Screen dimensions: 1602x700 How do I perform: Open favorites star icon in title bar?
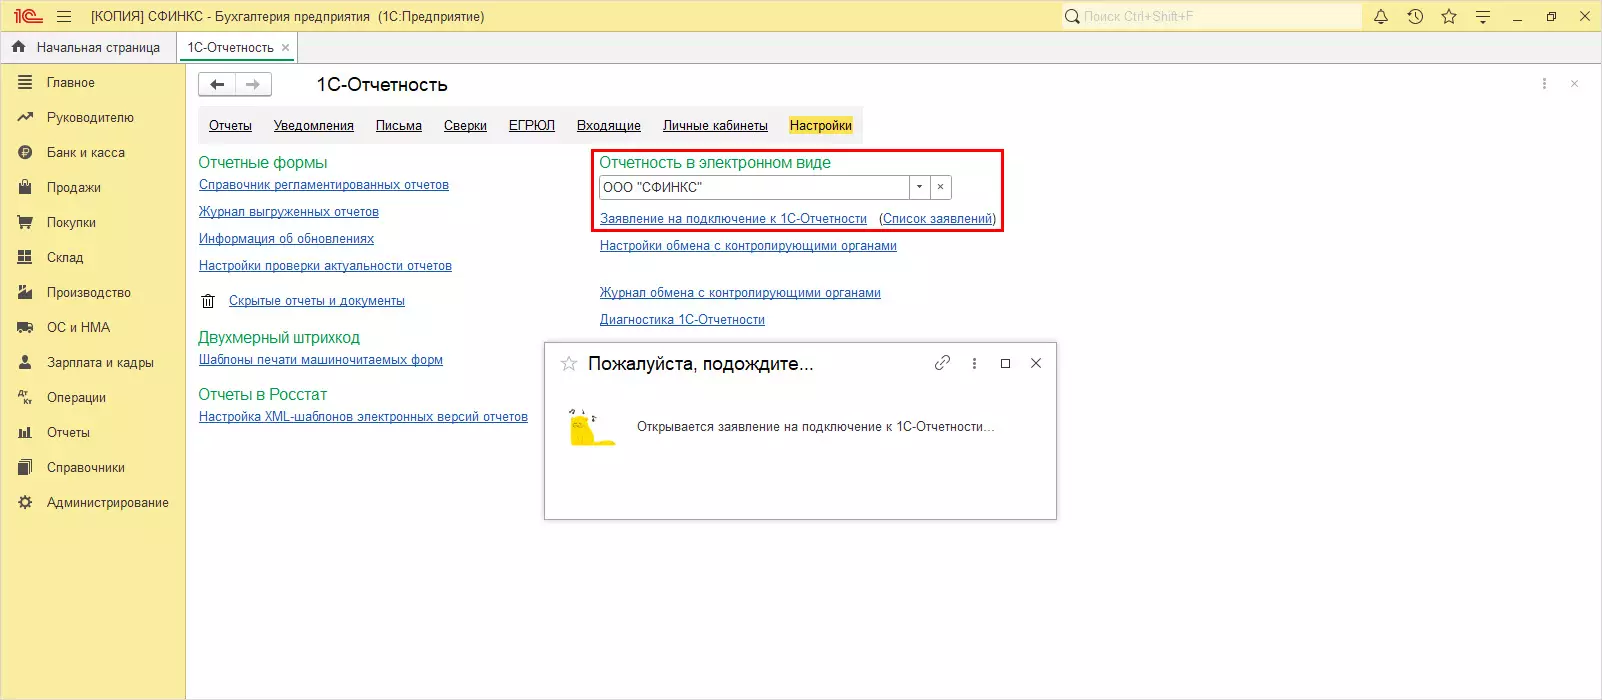pyautogui.click(x=1449, y=17)
